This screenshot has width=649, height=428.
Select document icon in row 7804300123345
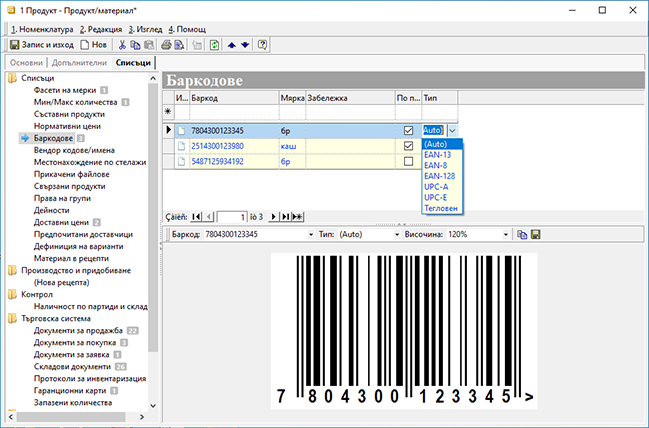(x=181, y=130)
